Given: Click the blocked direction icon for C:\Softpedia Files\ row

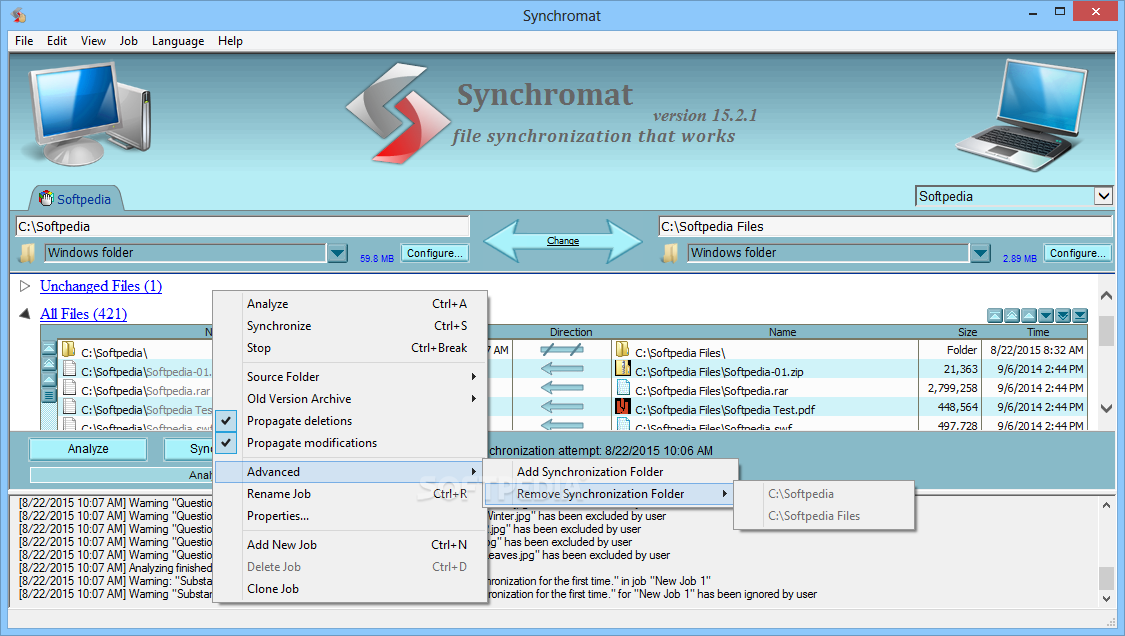Looking at the screenshot, I should pyautogui.click(x=562, y=350).
